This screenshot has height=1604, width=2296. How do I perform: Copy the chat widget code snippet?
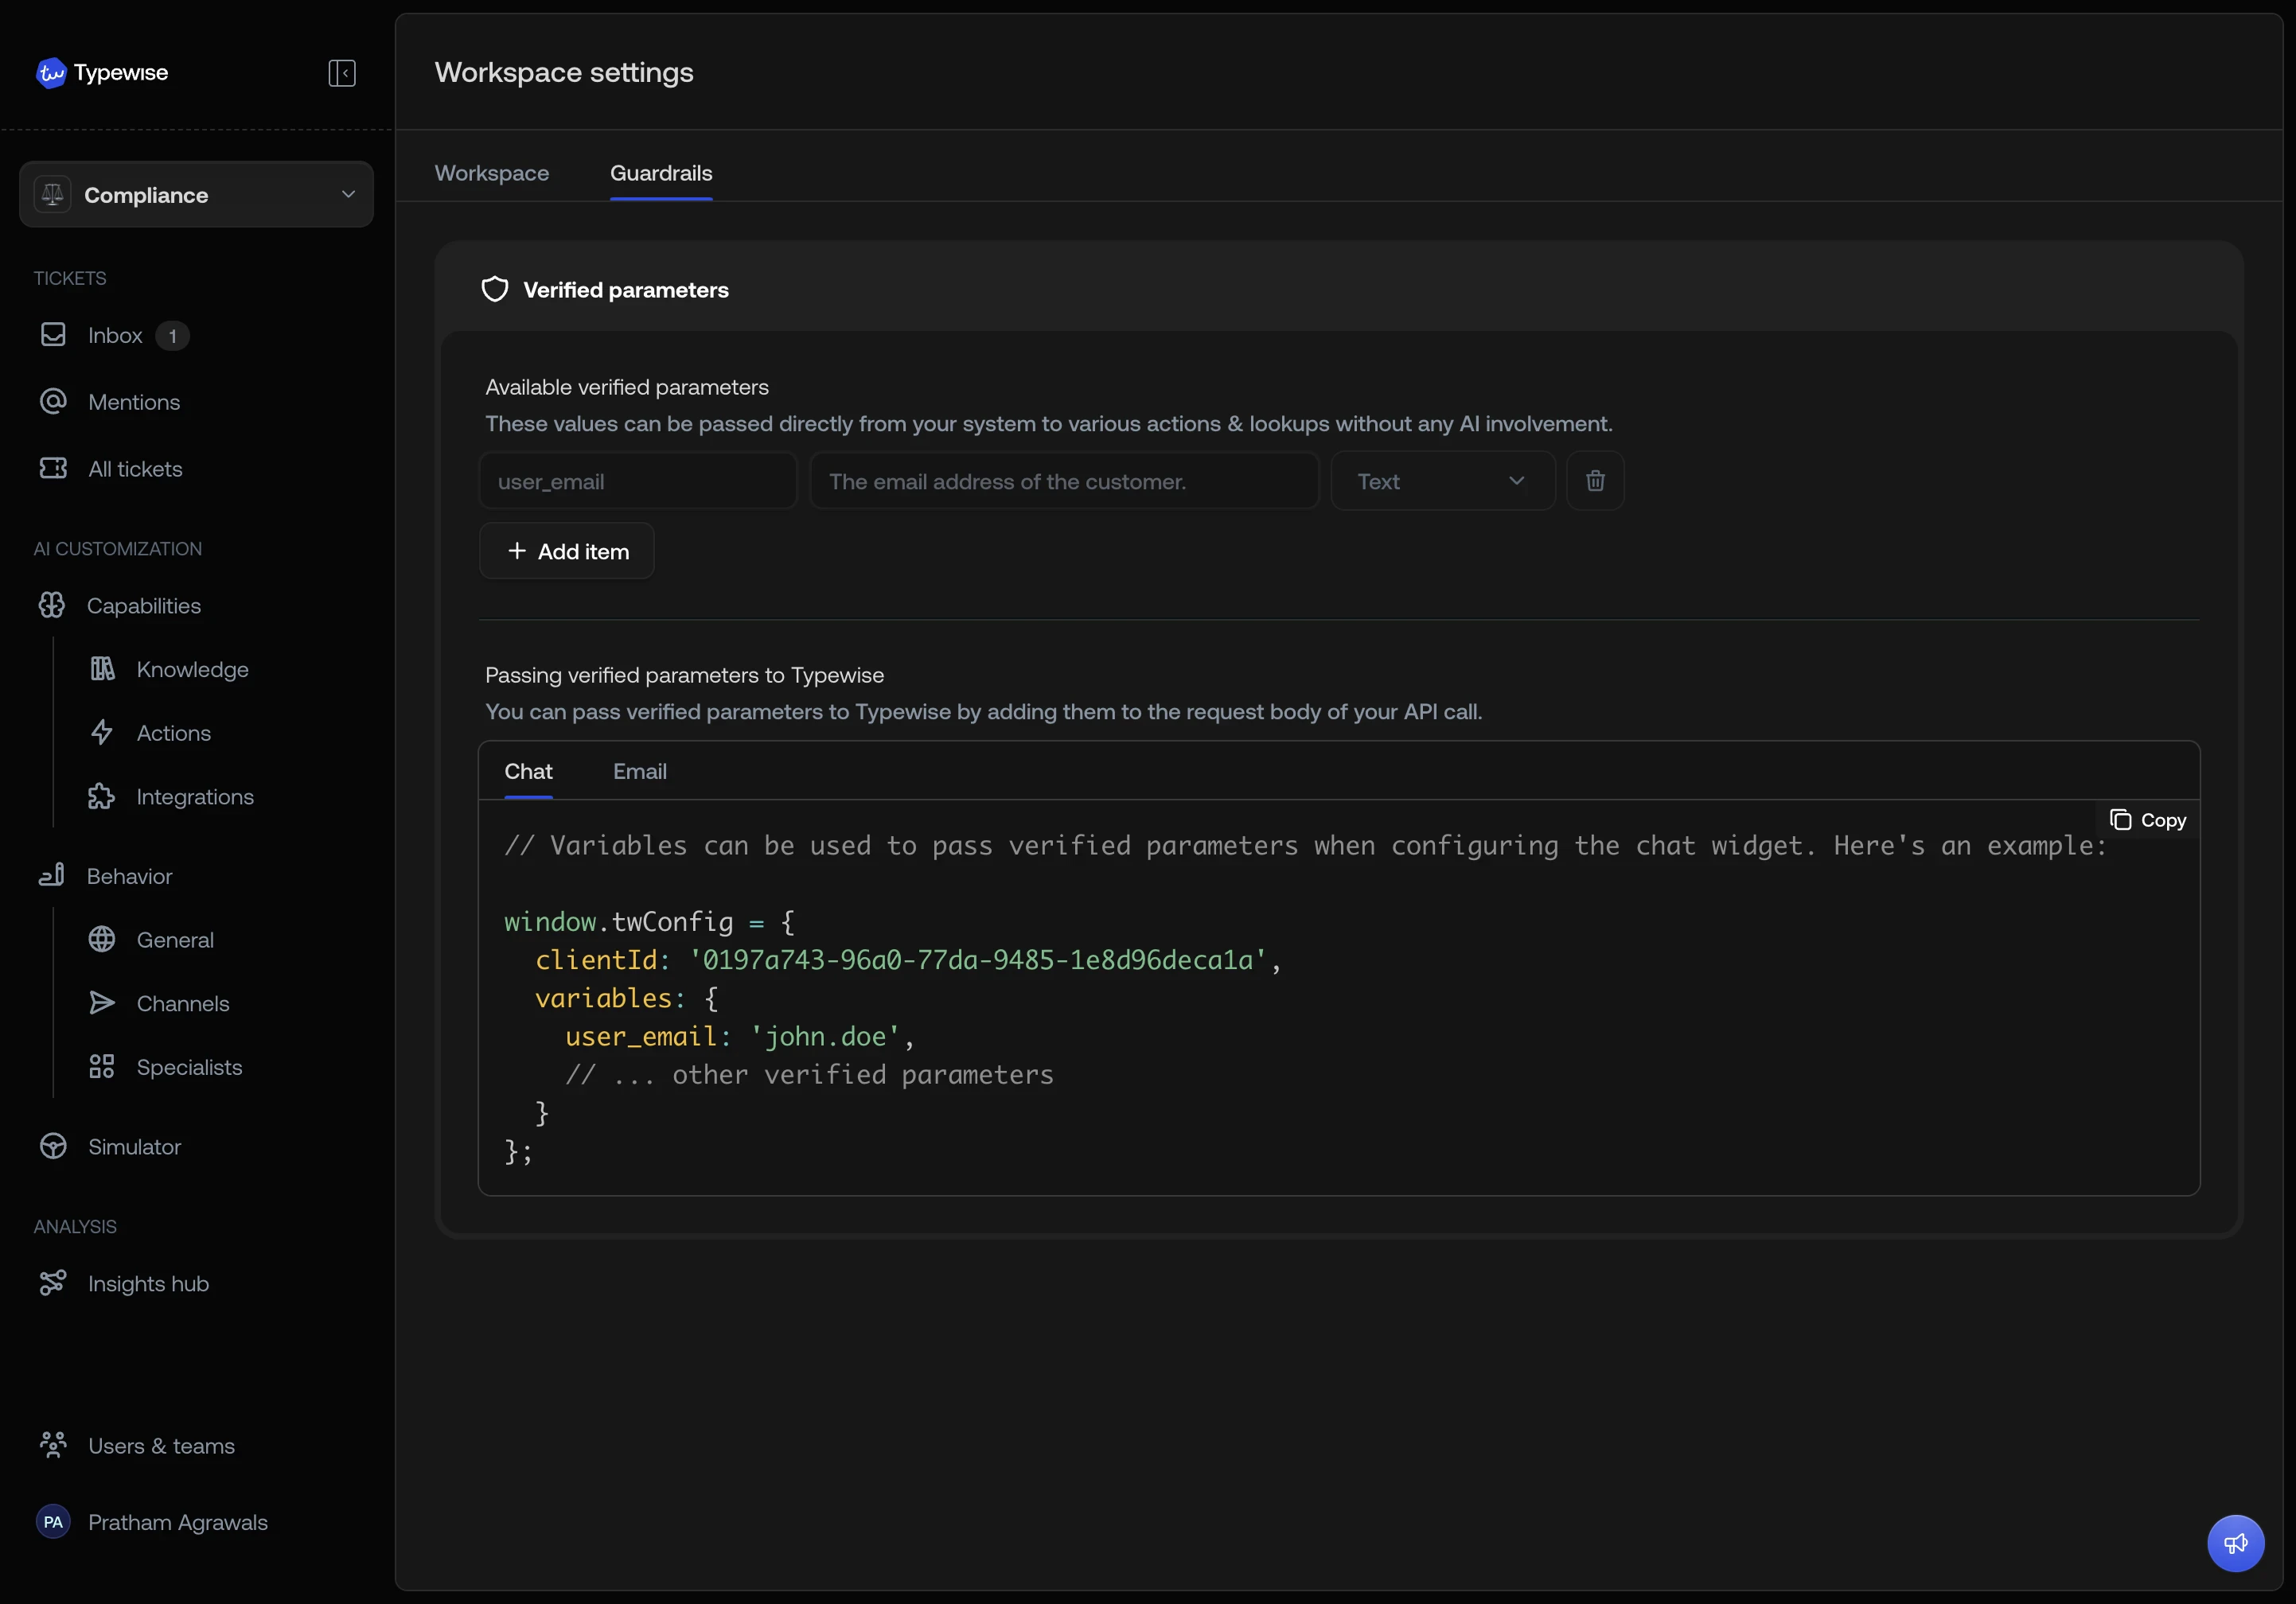click(x=2147, y=820)
